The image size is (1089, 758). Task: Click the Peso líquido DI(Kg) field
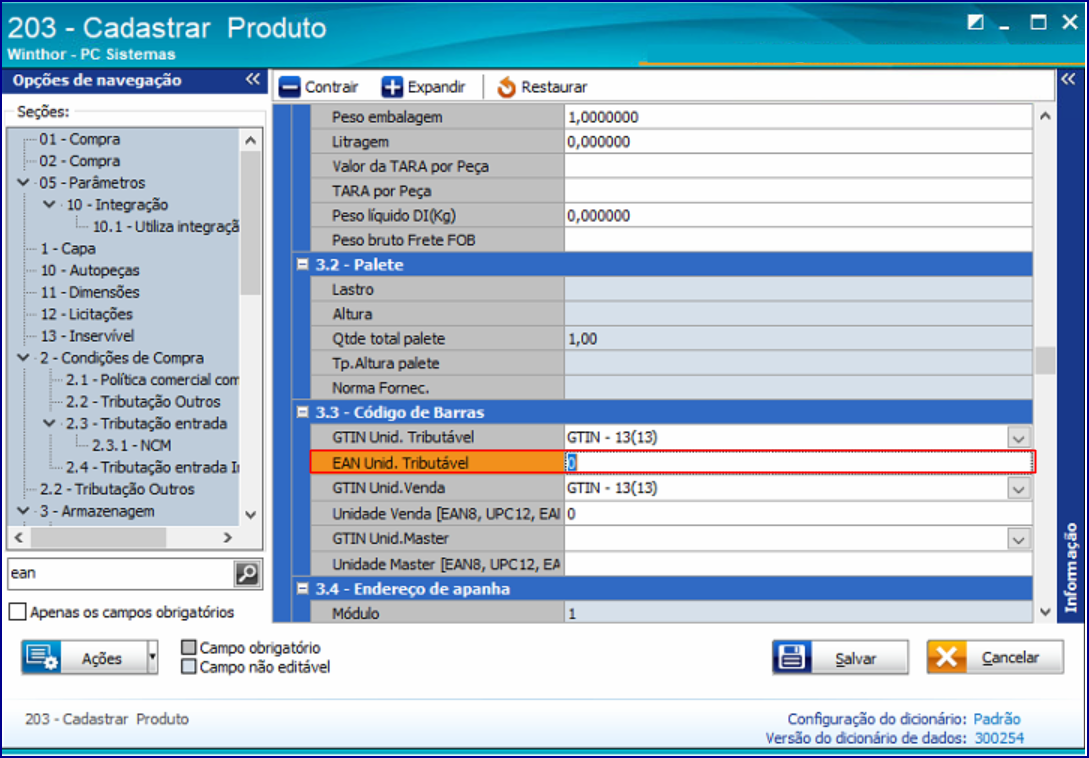coord(799,215)
